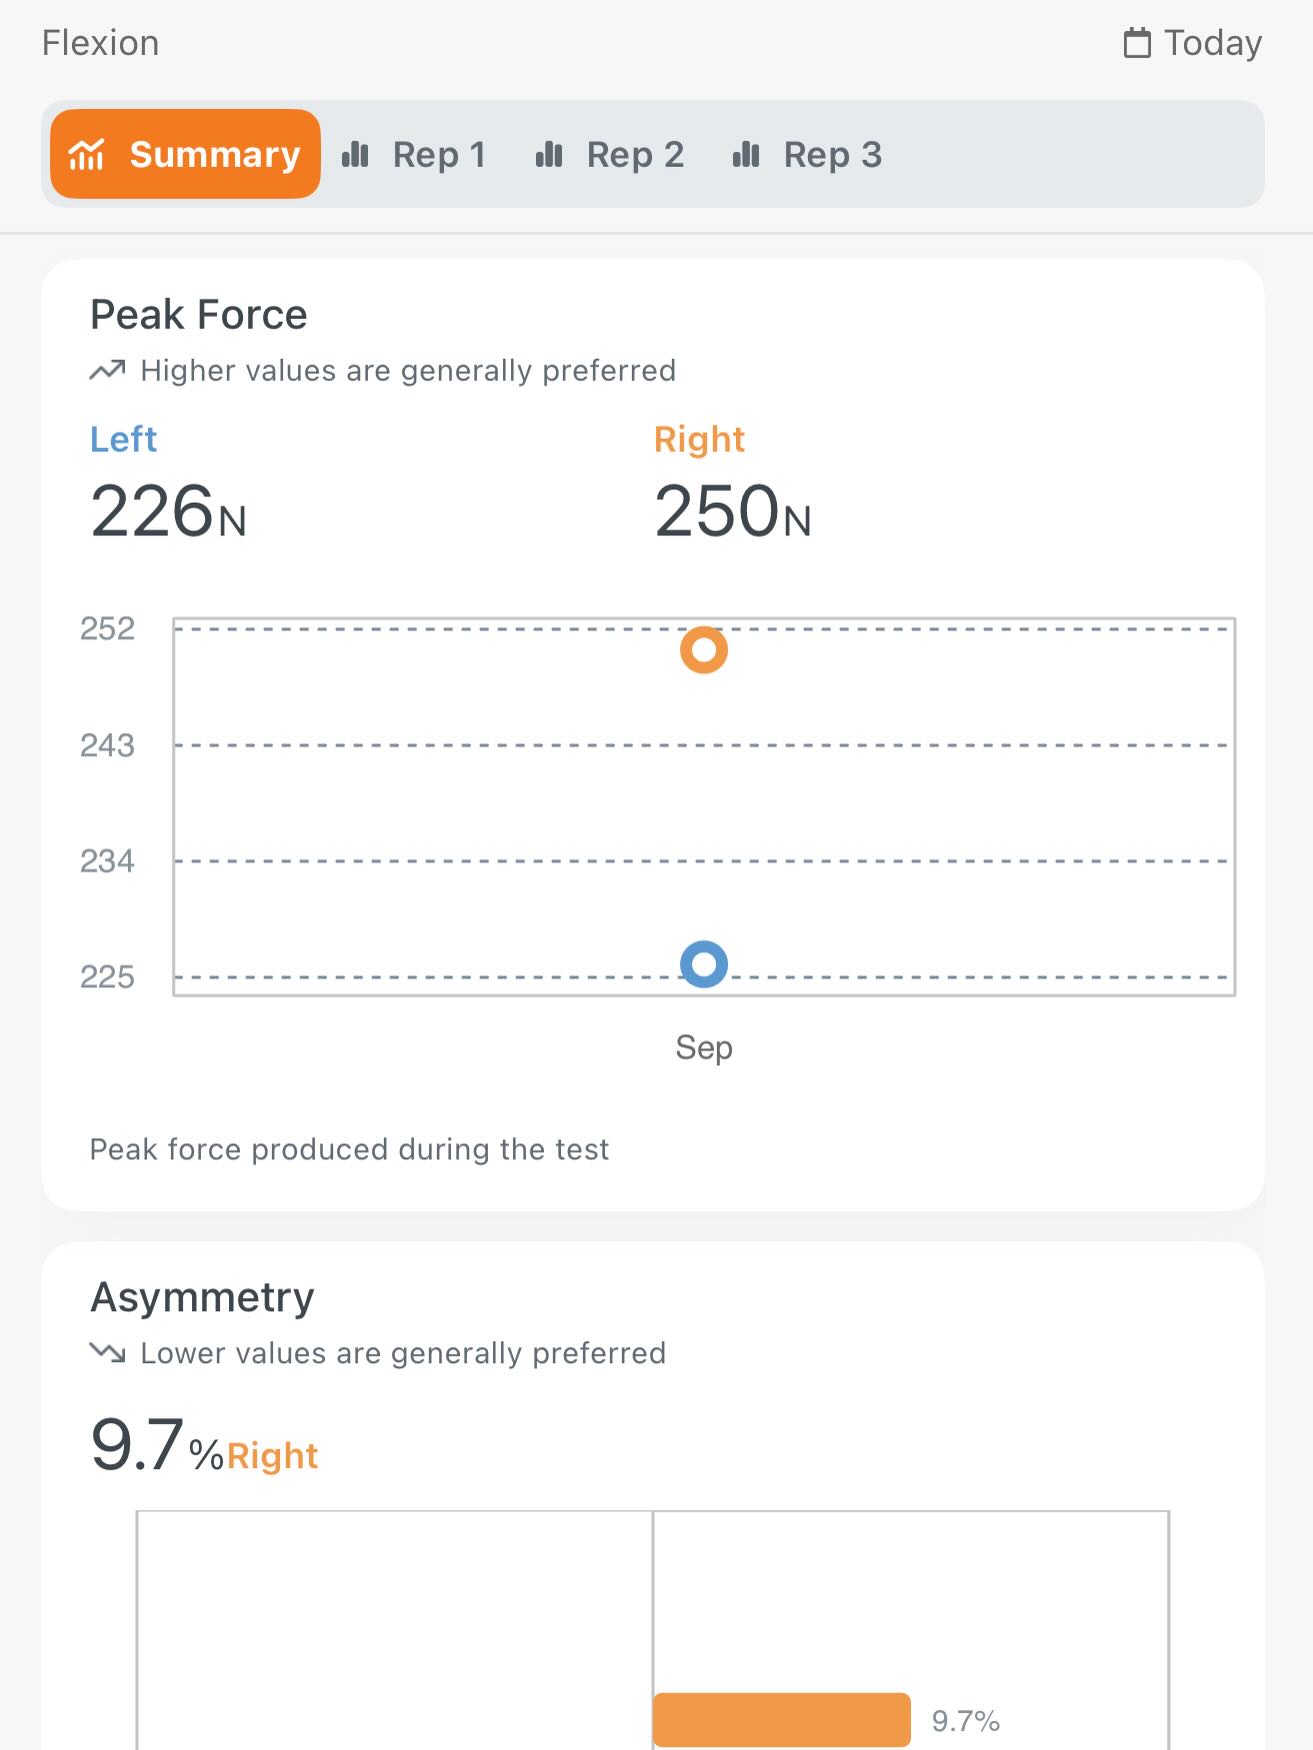Select the Summary tab

coord(186,154)
